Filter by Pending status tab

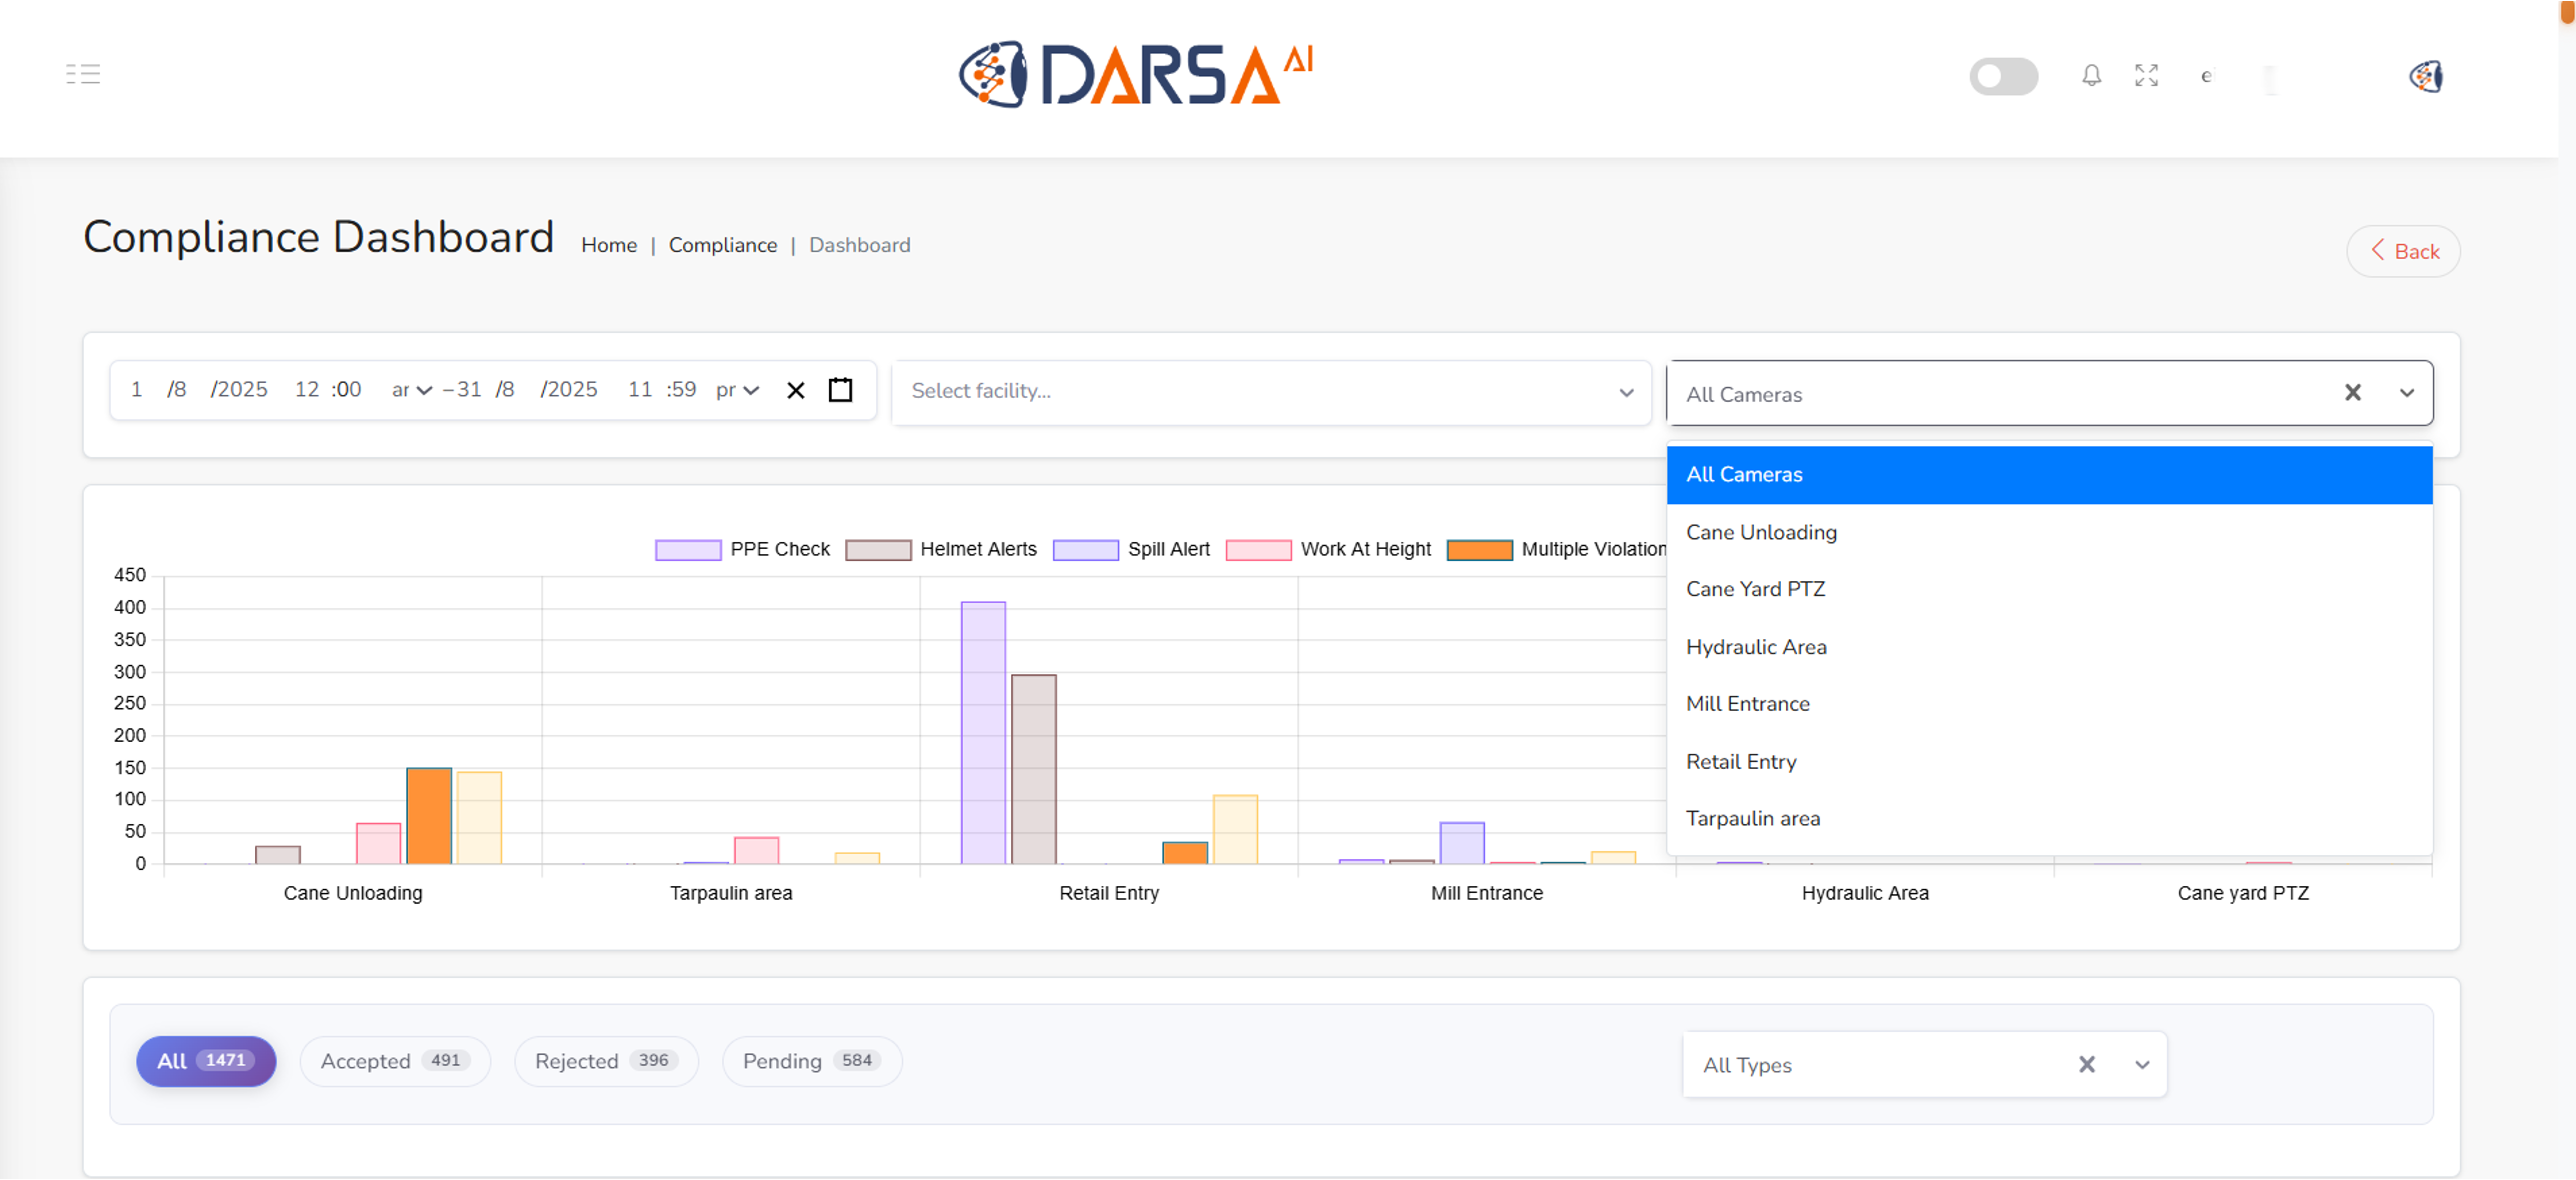tap(811, 1061)
